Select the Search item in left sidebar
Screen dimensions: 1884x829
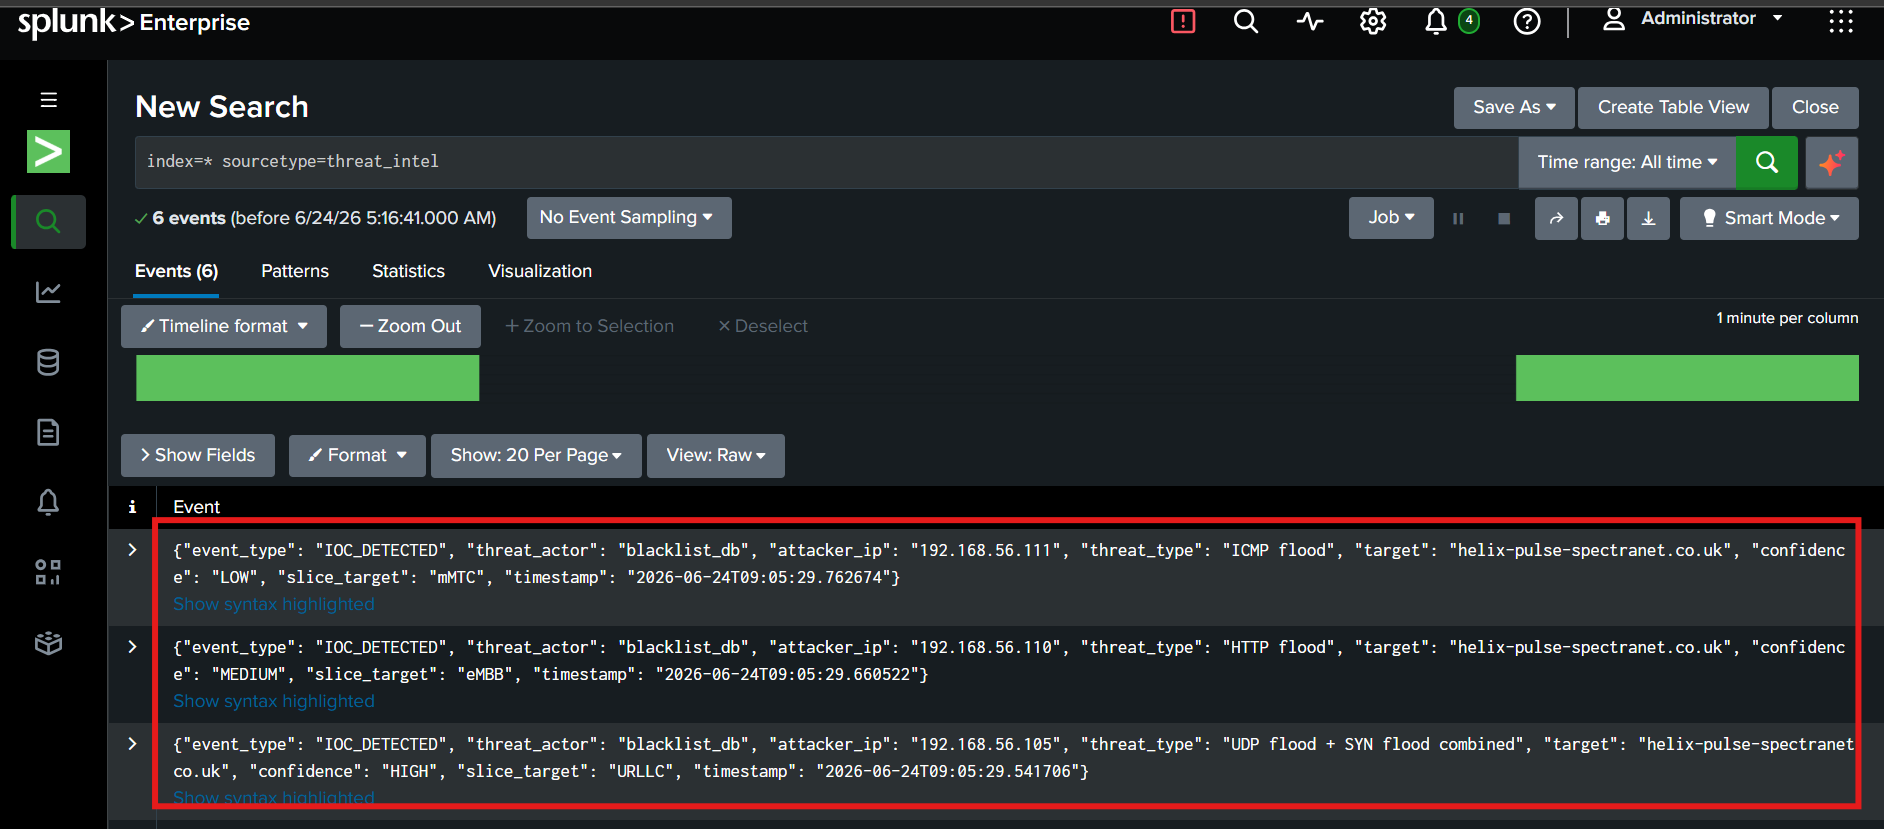(48, 221)
